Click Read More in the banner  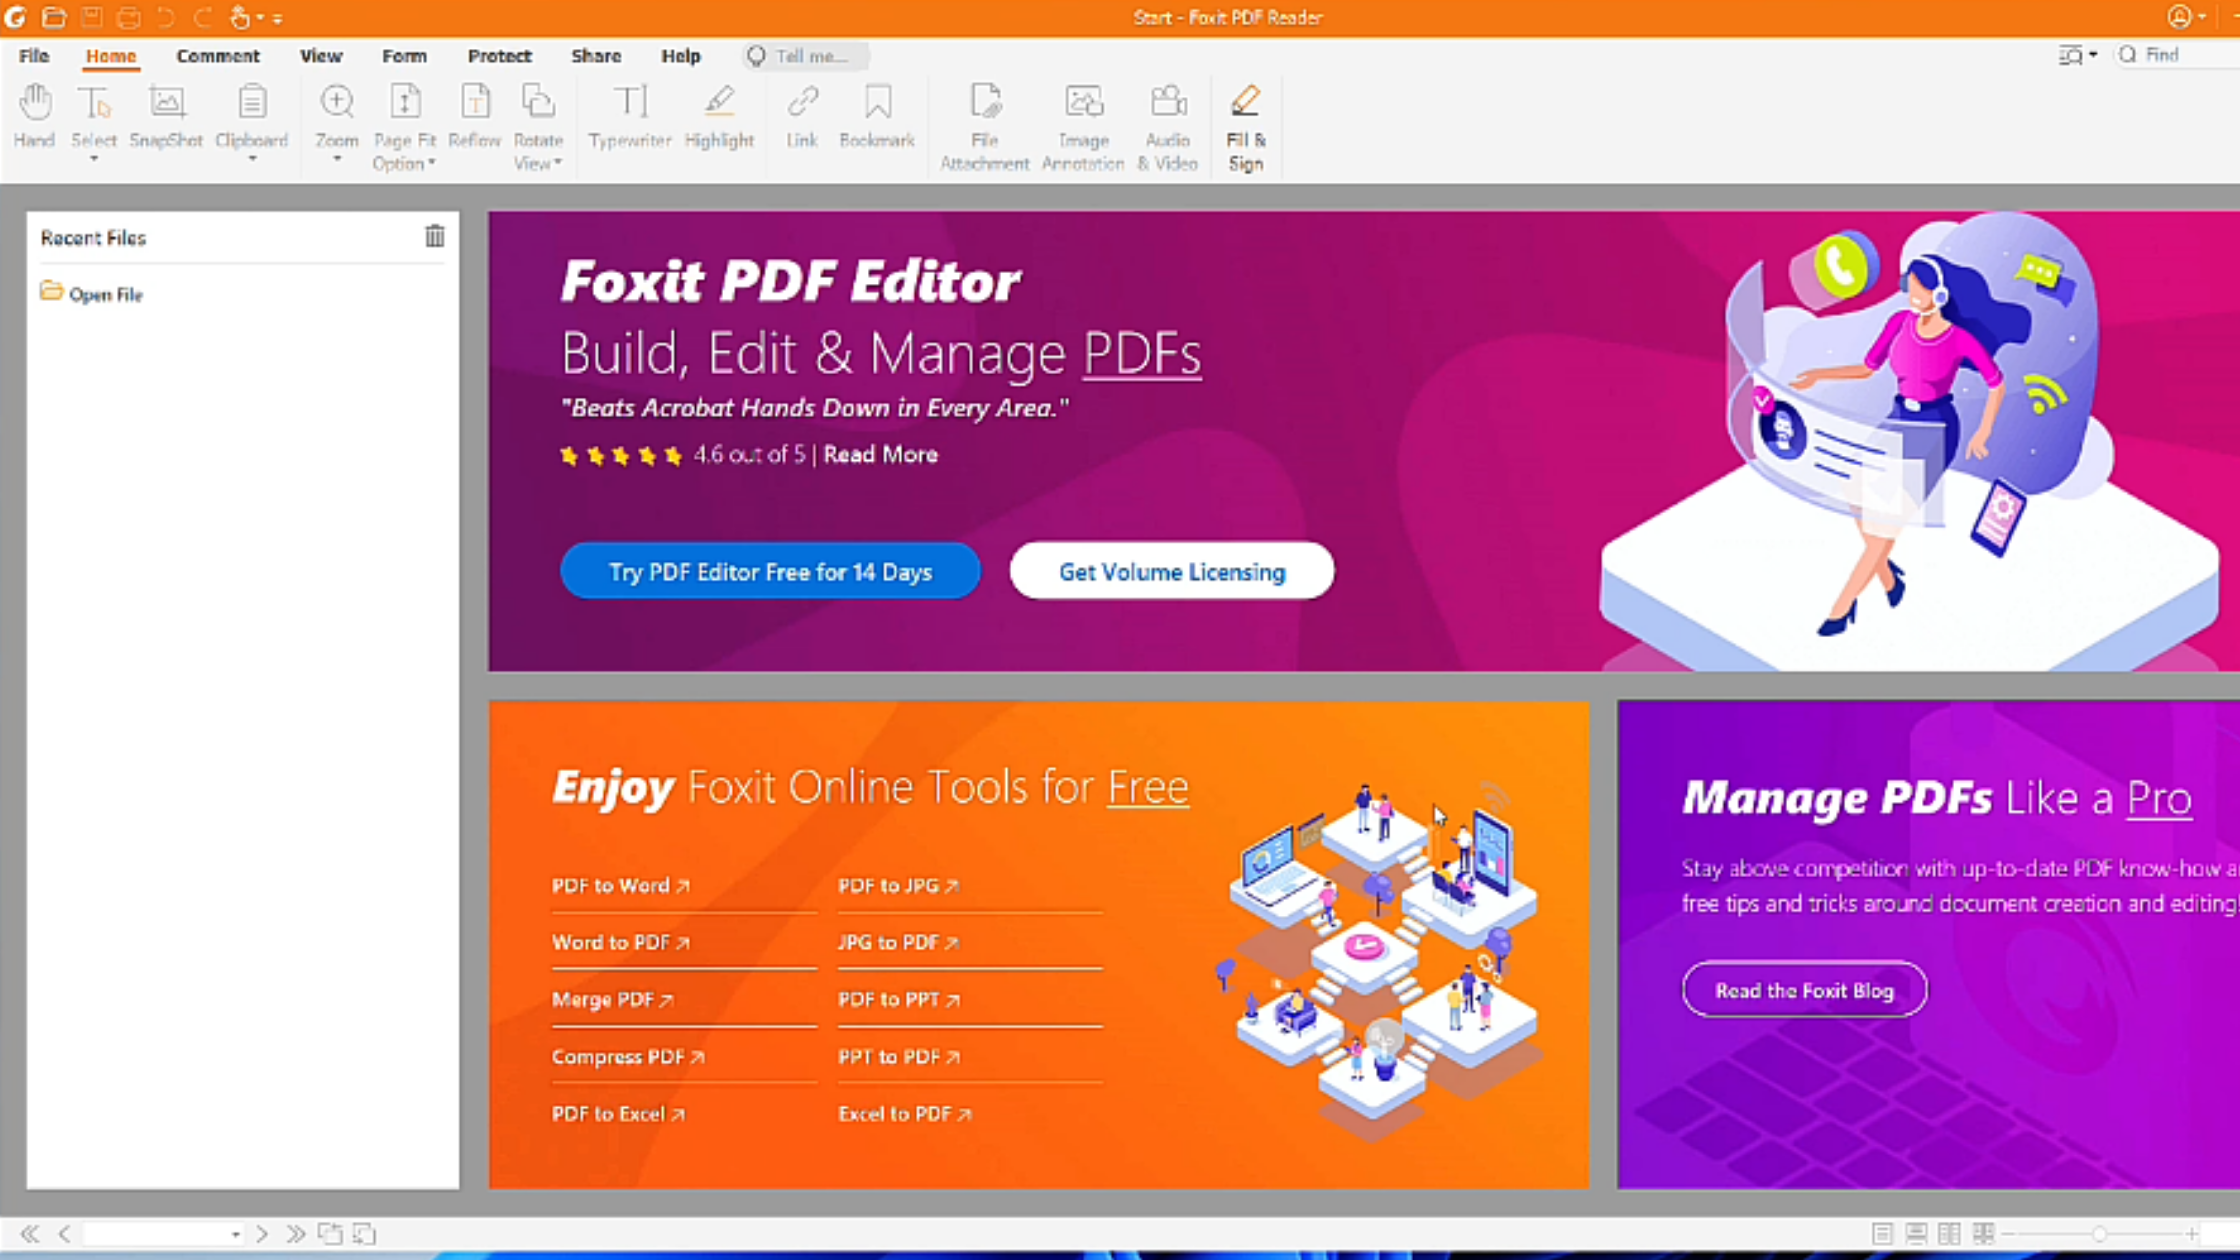tap(881, 455)
